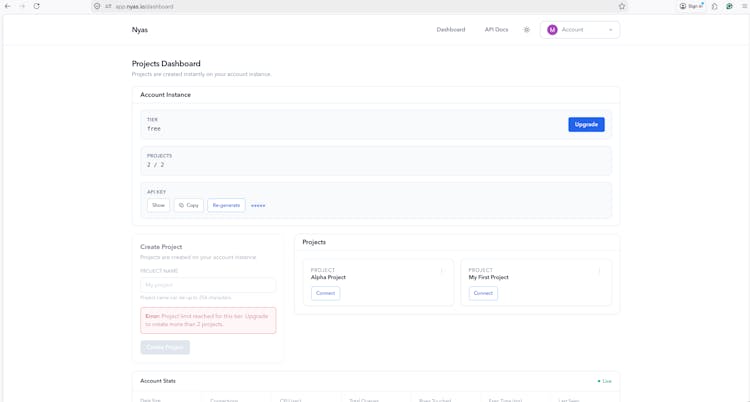This screenshot has width=750, height=402.
Task: Copy the API key to clipboard
Action: point(189,205)
